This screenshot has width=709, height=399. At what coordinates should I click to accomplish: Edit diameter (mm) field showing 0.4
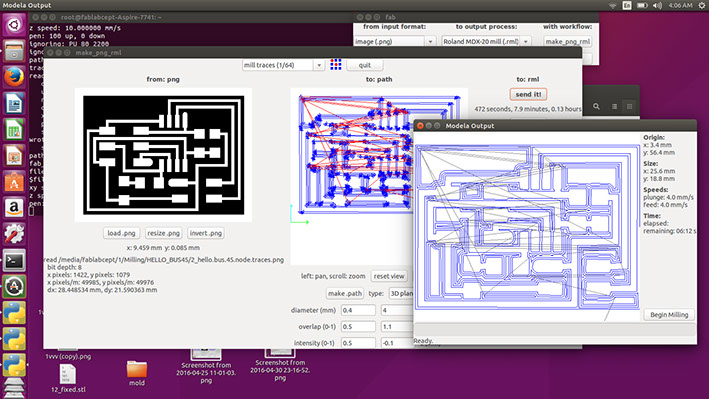tap(358, 310)
